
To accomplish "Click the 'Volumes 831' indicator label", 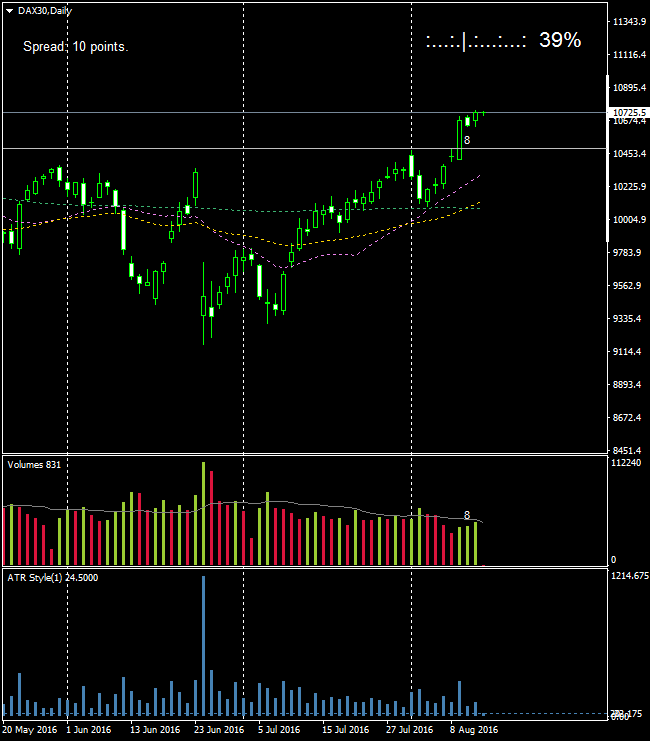I will coord(34,465).
